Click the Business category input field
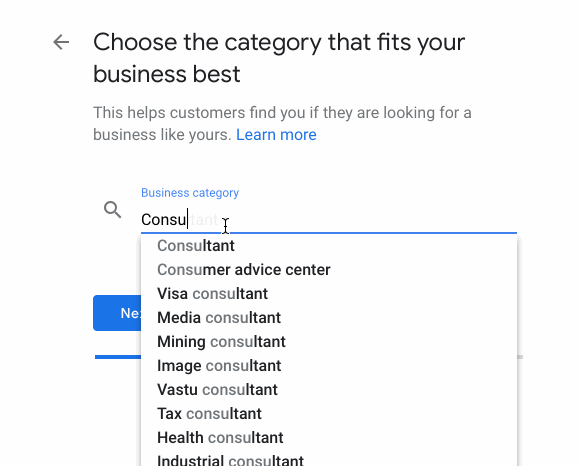 tap(329, 220)
